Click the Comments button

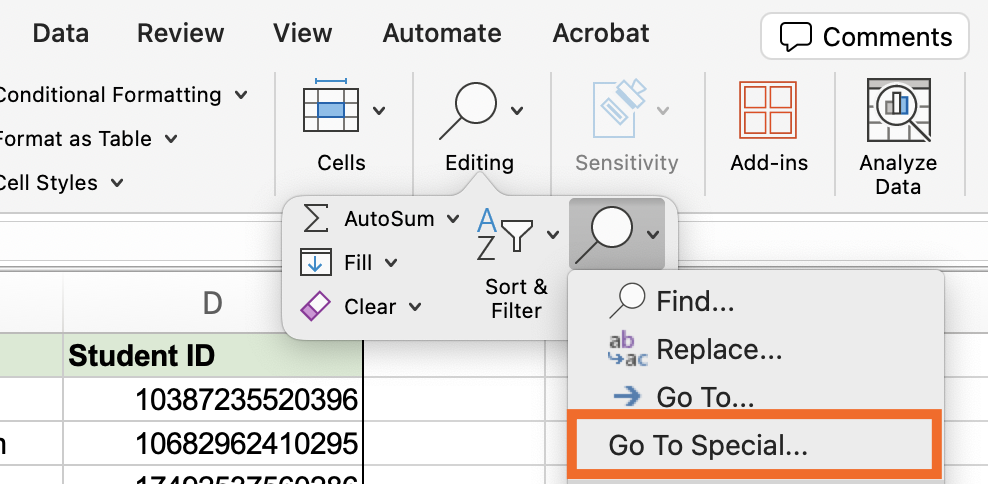point(864,37)
